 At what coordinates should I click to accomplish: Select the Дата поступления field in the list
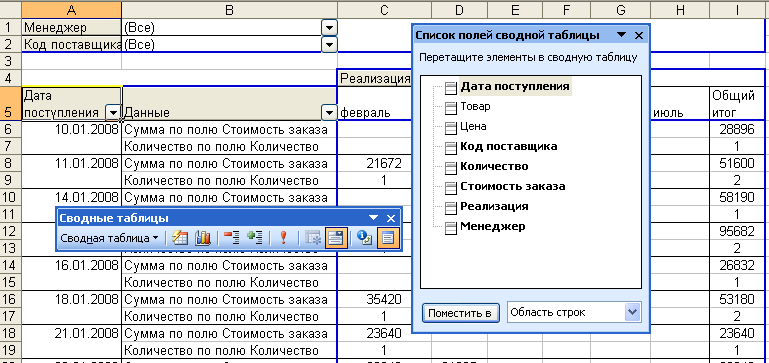514,87
